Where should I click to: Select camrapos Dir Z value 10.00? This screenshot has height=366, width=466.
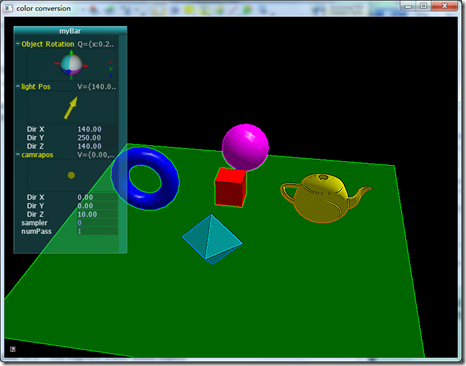coord(97,214)
